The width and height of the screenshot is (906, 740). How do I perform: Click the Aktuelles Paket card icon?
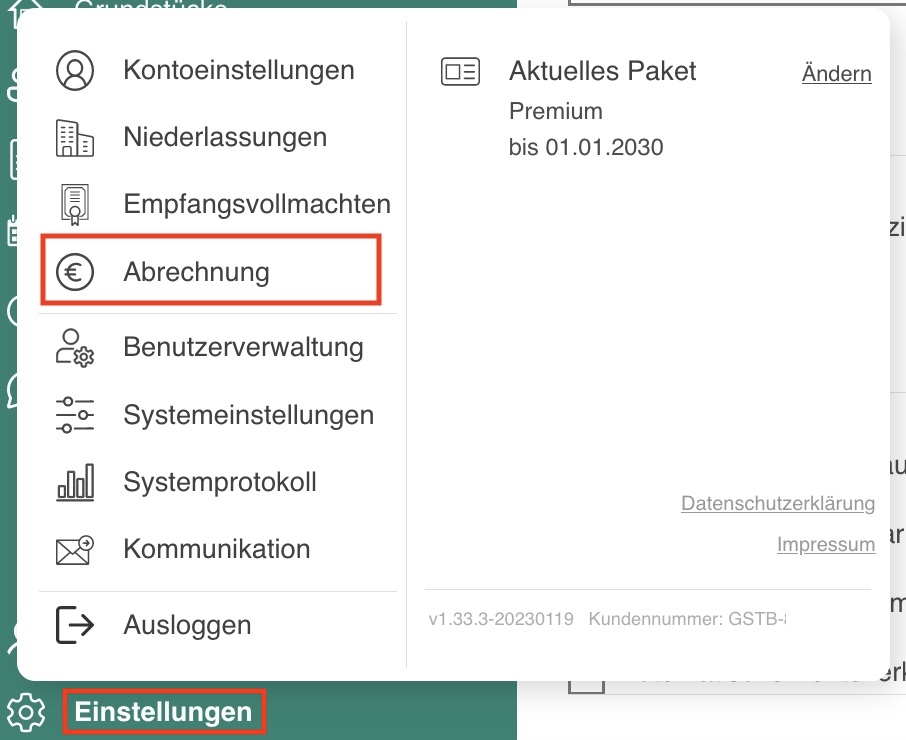point(460,72)
